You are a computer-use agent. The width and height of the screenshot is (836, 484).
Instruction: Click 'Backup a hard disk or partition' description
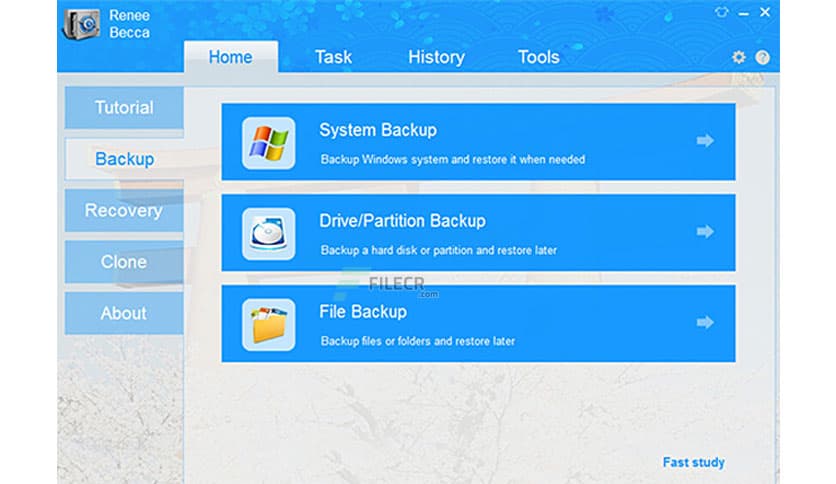click(439, 250)
